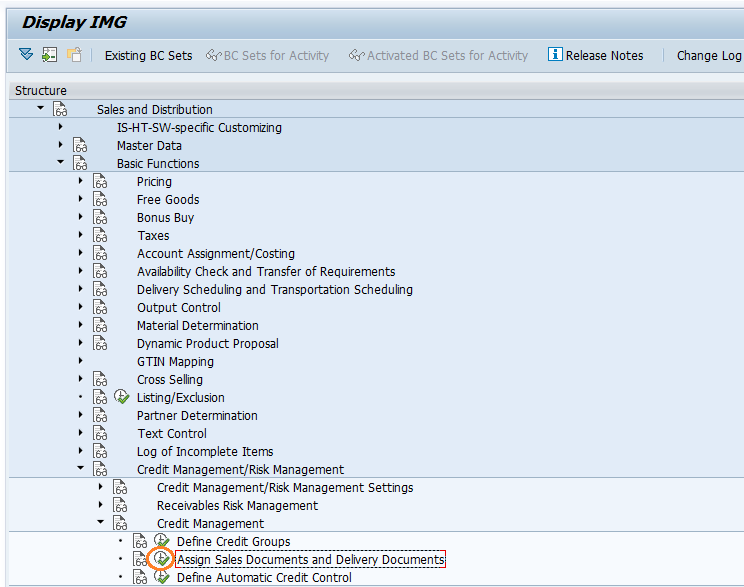Open documentation icon for Define Credit Groups

pos(140,541)
